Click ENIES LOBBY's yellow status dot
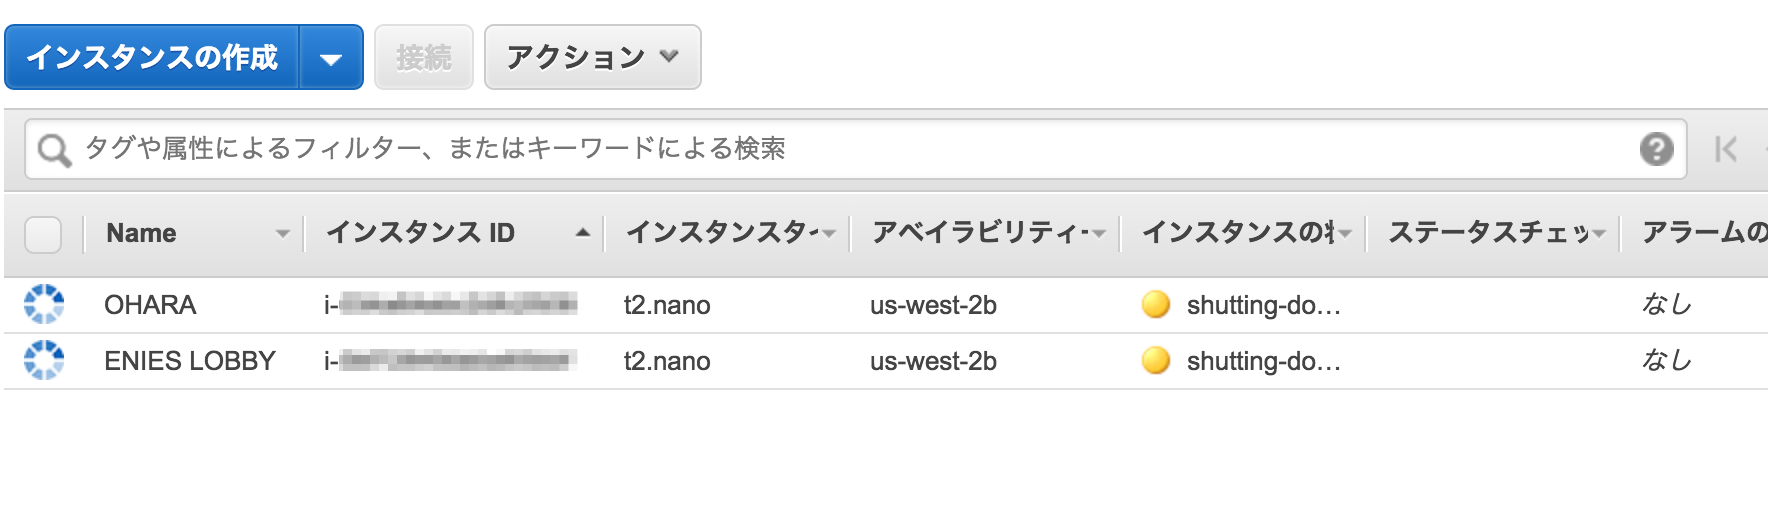1768x528 pixels. click(x=1155, y=360)
